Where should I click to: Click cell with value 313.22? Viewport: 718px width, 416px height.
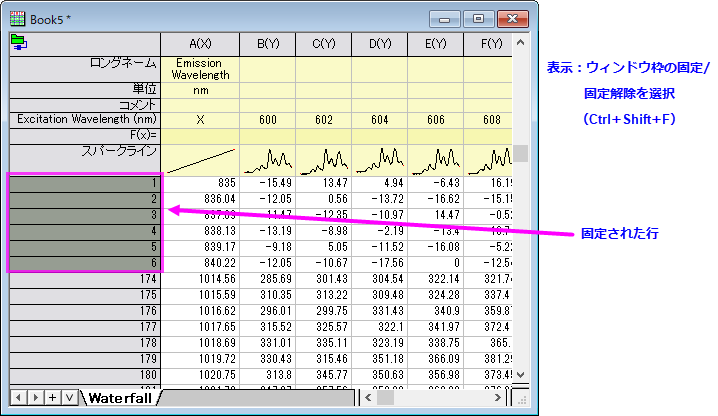[x=324, y=296]
